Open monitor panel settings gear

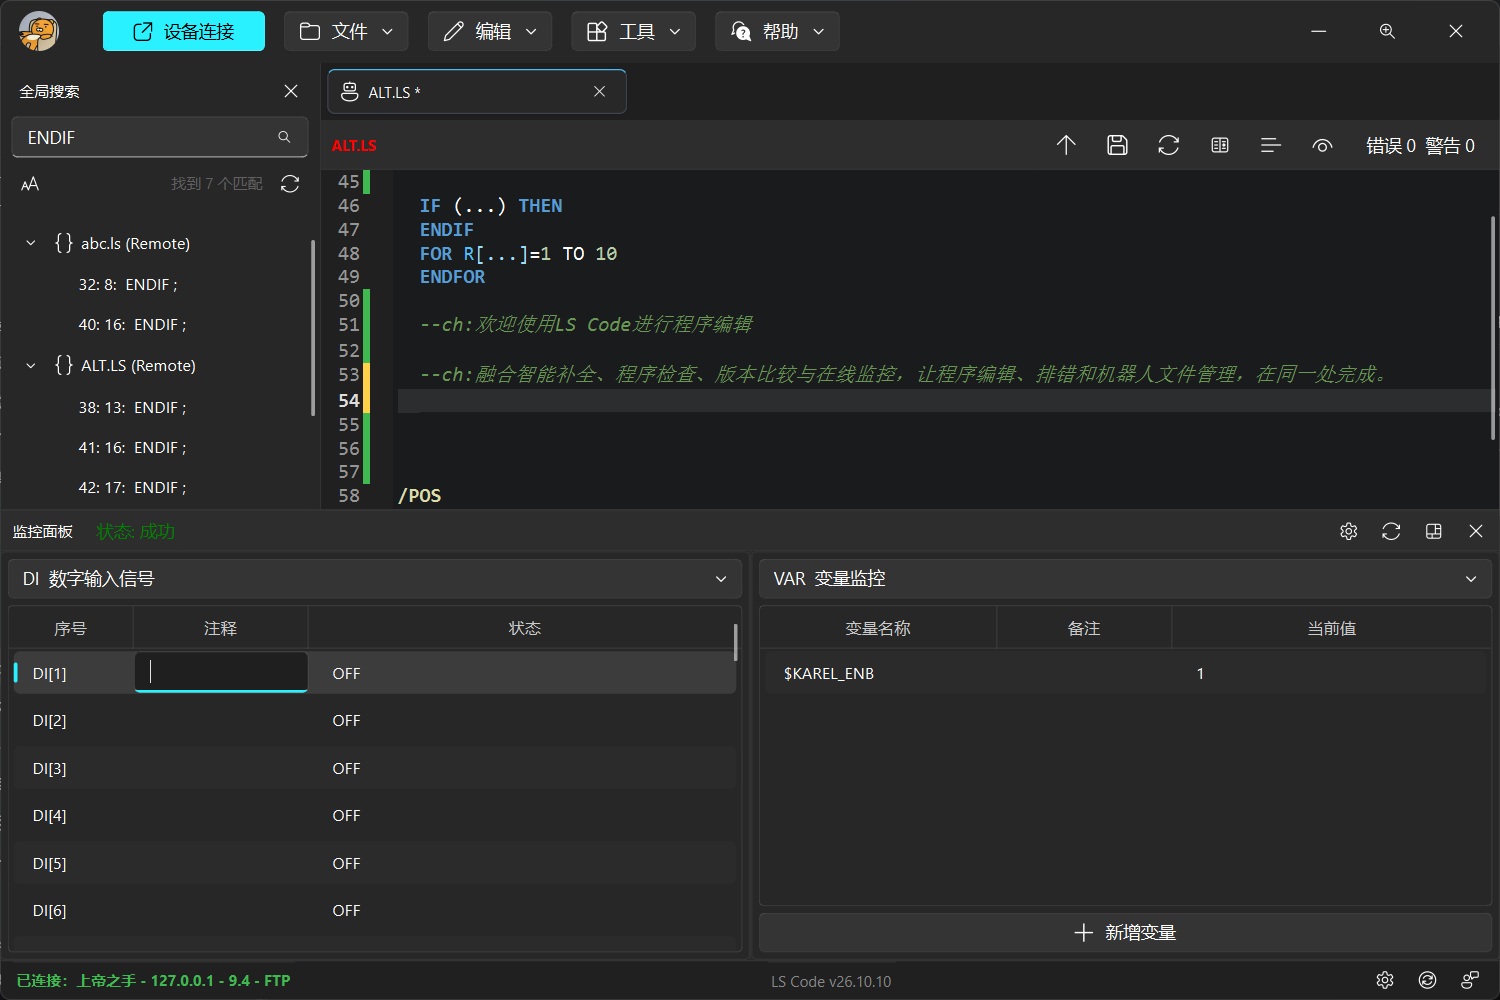pos(1348,531)
